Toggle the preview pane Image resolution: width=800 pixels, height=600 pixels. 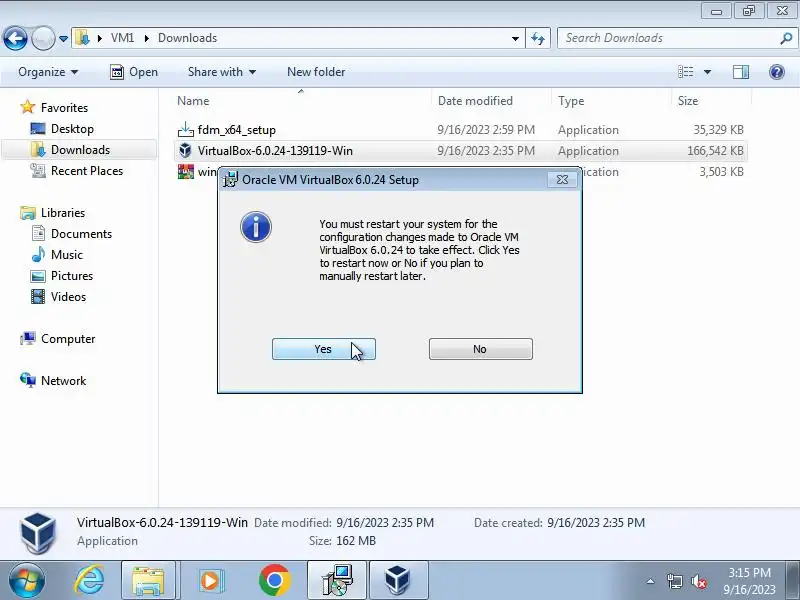click(x=741, y=72)
